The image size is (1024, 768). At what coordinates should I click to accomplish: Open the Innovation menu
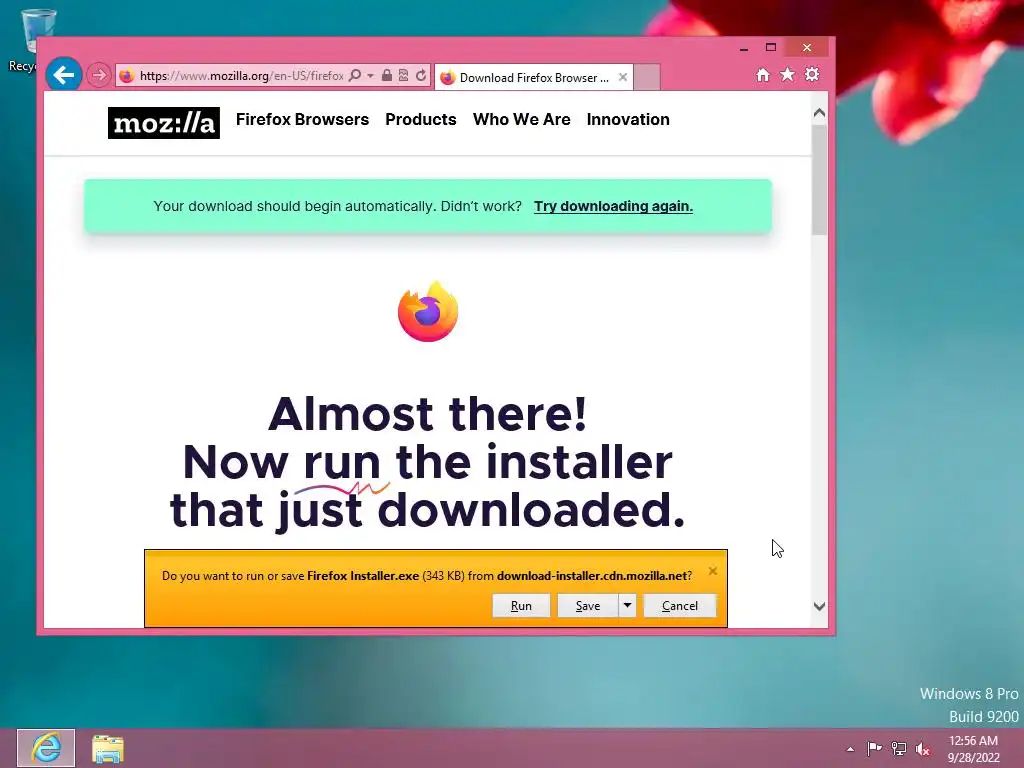point(628,120)
